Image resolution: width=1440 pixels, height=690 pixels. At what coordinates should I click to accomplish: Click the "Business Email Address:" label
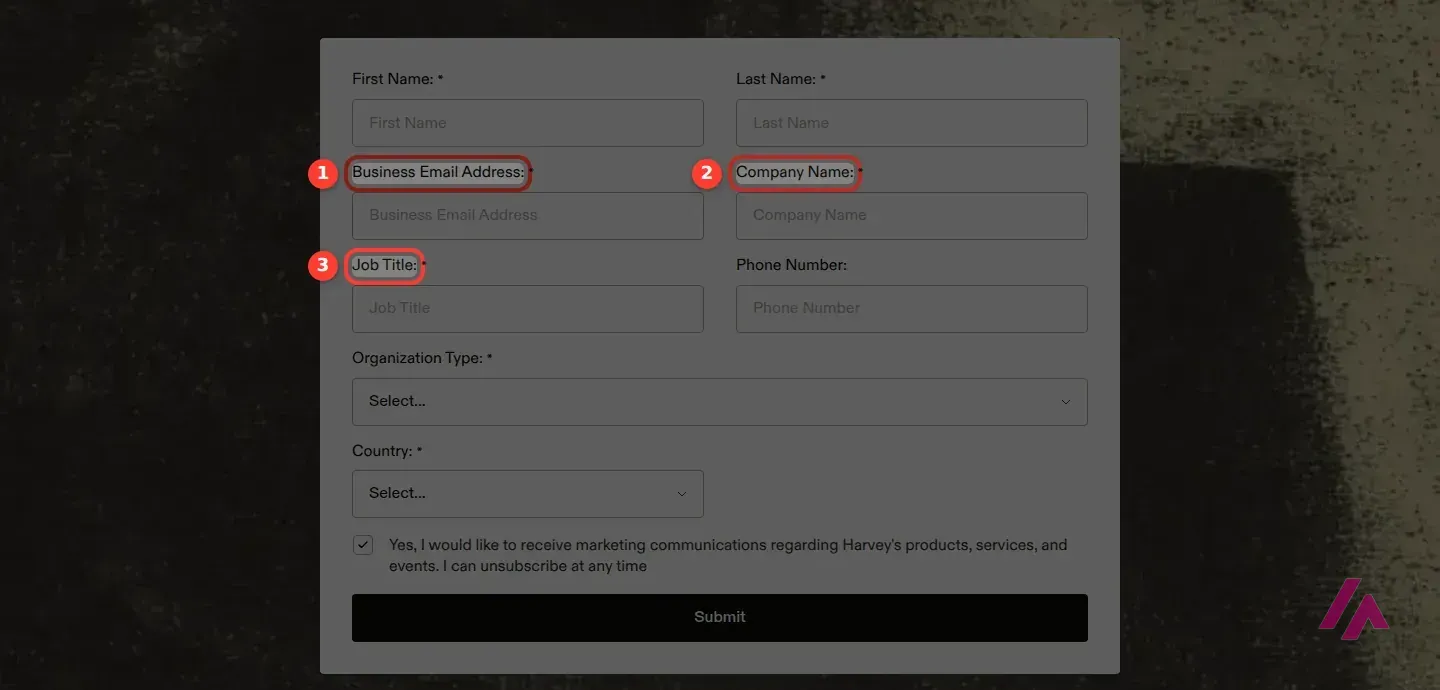[x=438, y=172]
